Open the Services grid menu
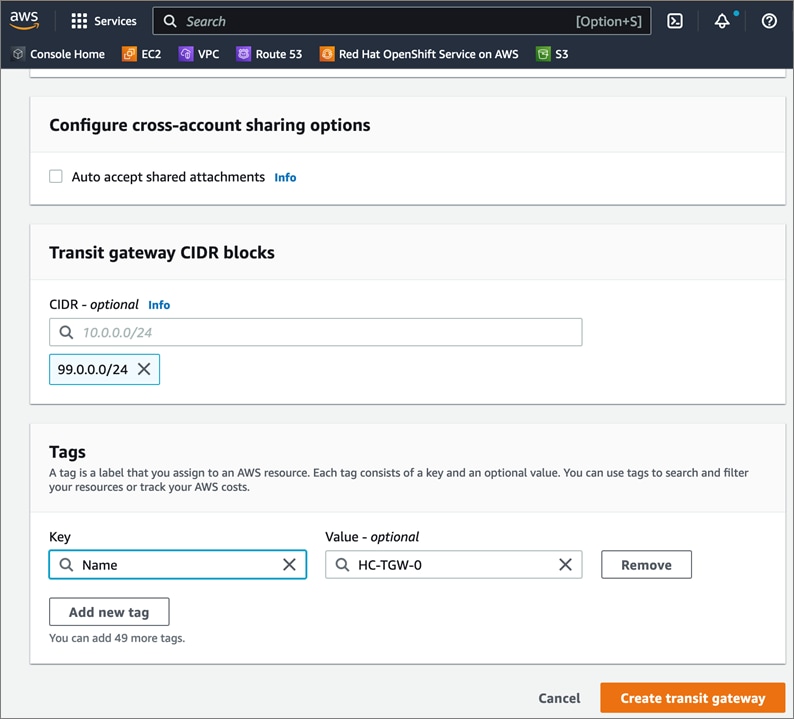 [79, 21]
